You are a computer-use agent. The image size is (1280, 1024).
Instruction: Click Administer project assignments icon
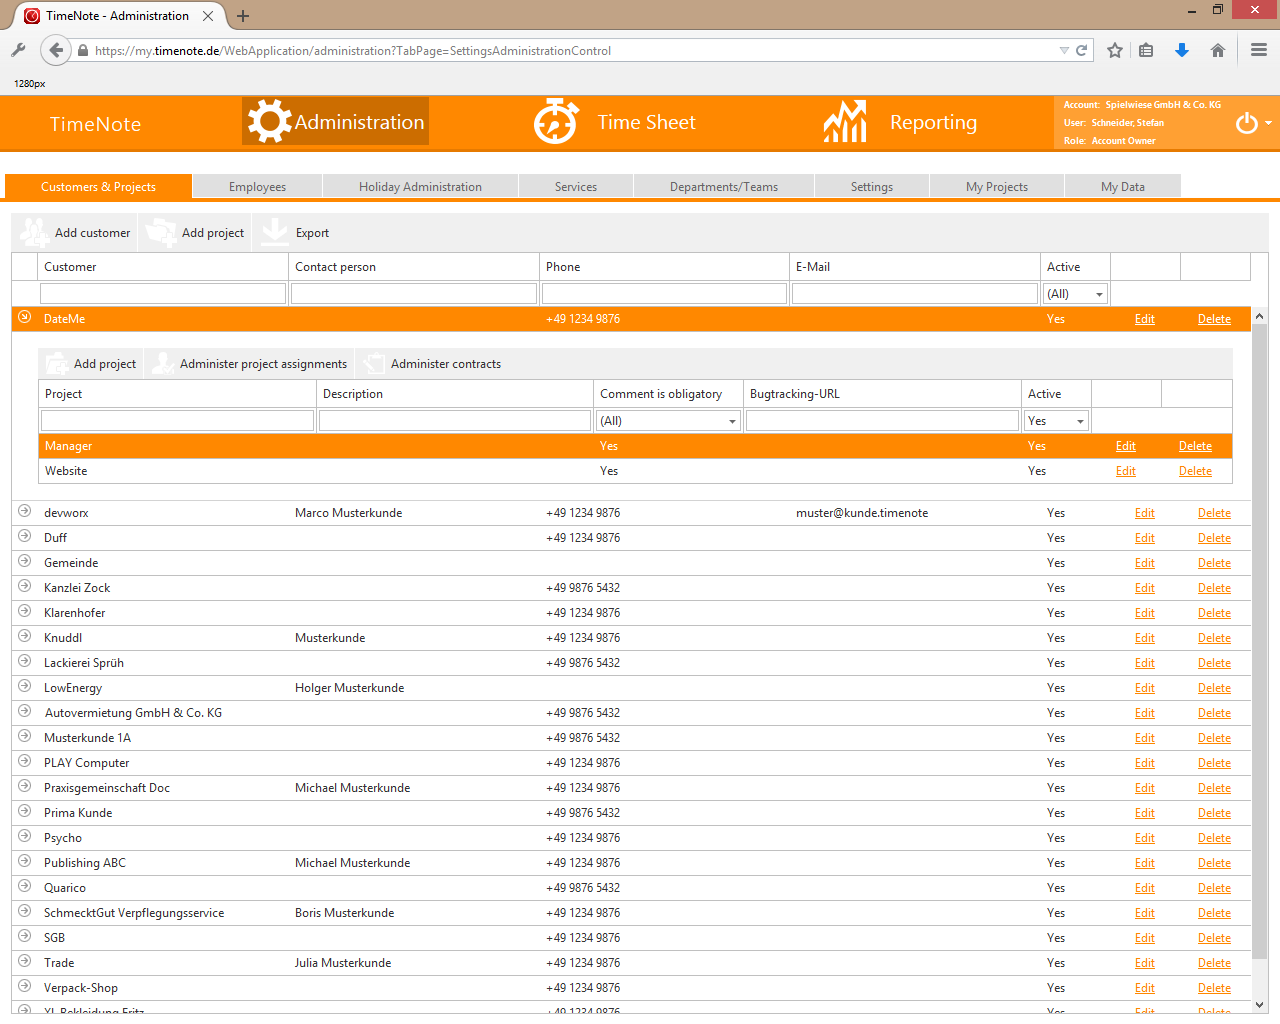coord(162,364)
